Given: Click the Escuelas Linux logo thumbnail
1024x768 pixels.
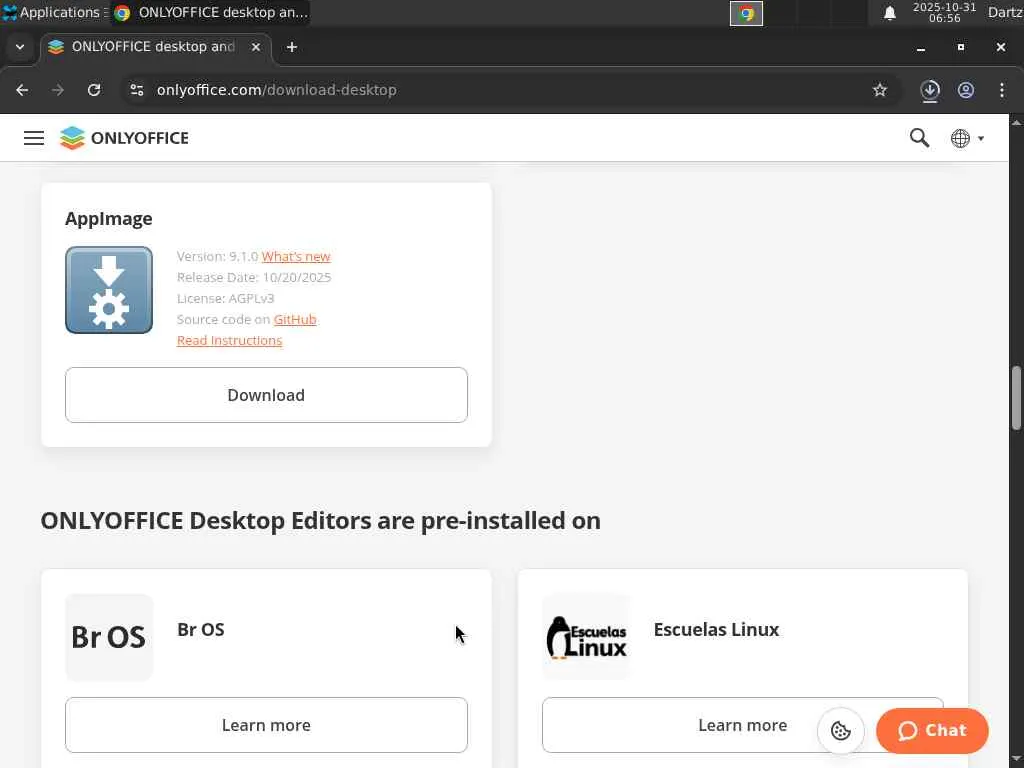Looking at the screenshot, I should tap(586, 637).
